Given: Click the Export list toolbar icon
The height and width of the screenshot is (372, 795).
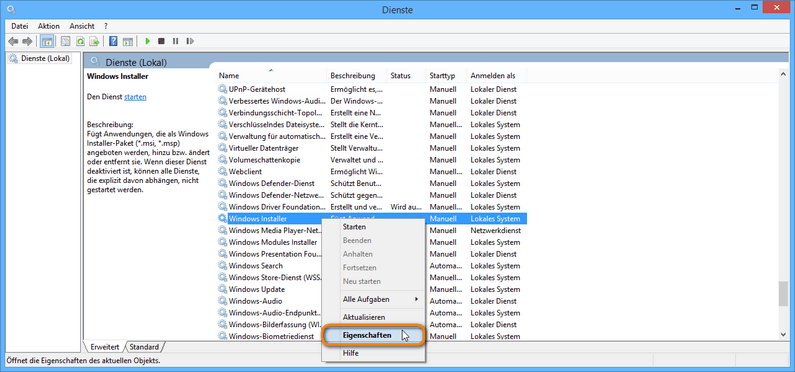Looking at the screenshot, I should click(x=94, y=41).
